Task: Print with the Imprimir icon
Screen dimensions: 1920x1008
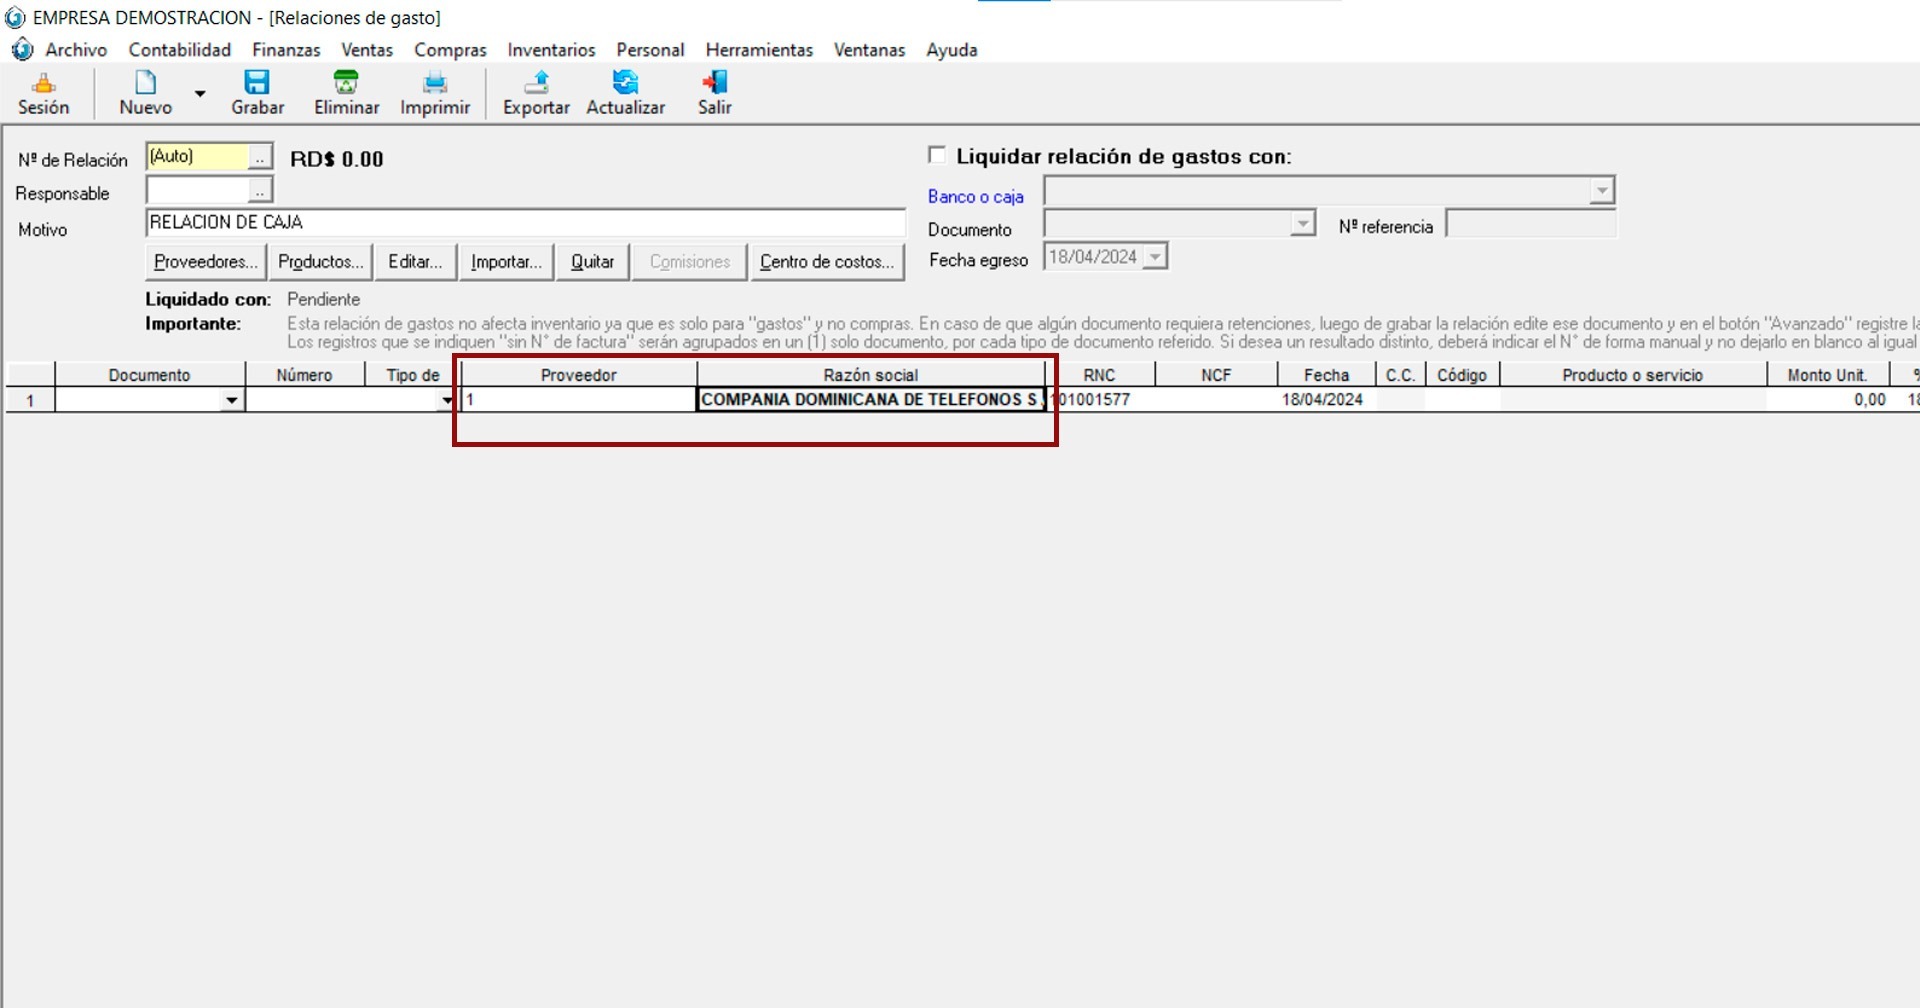Action: coord(434,84)
